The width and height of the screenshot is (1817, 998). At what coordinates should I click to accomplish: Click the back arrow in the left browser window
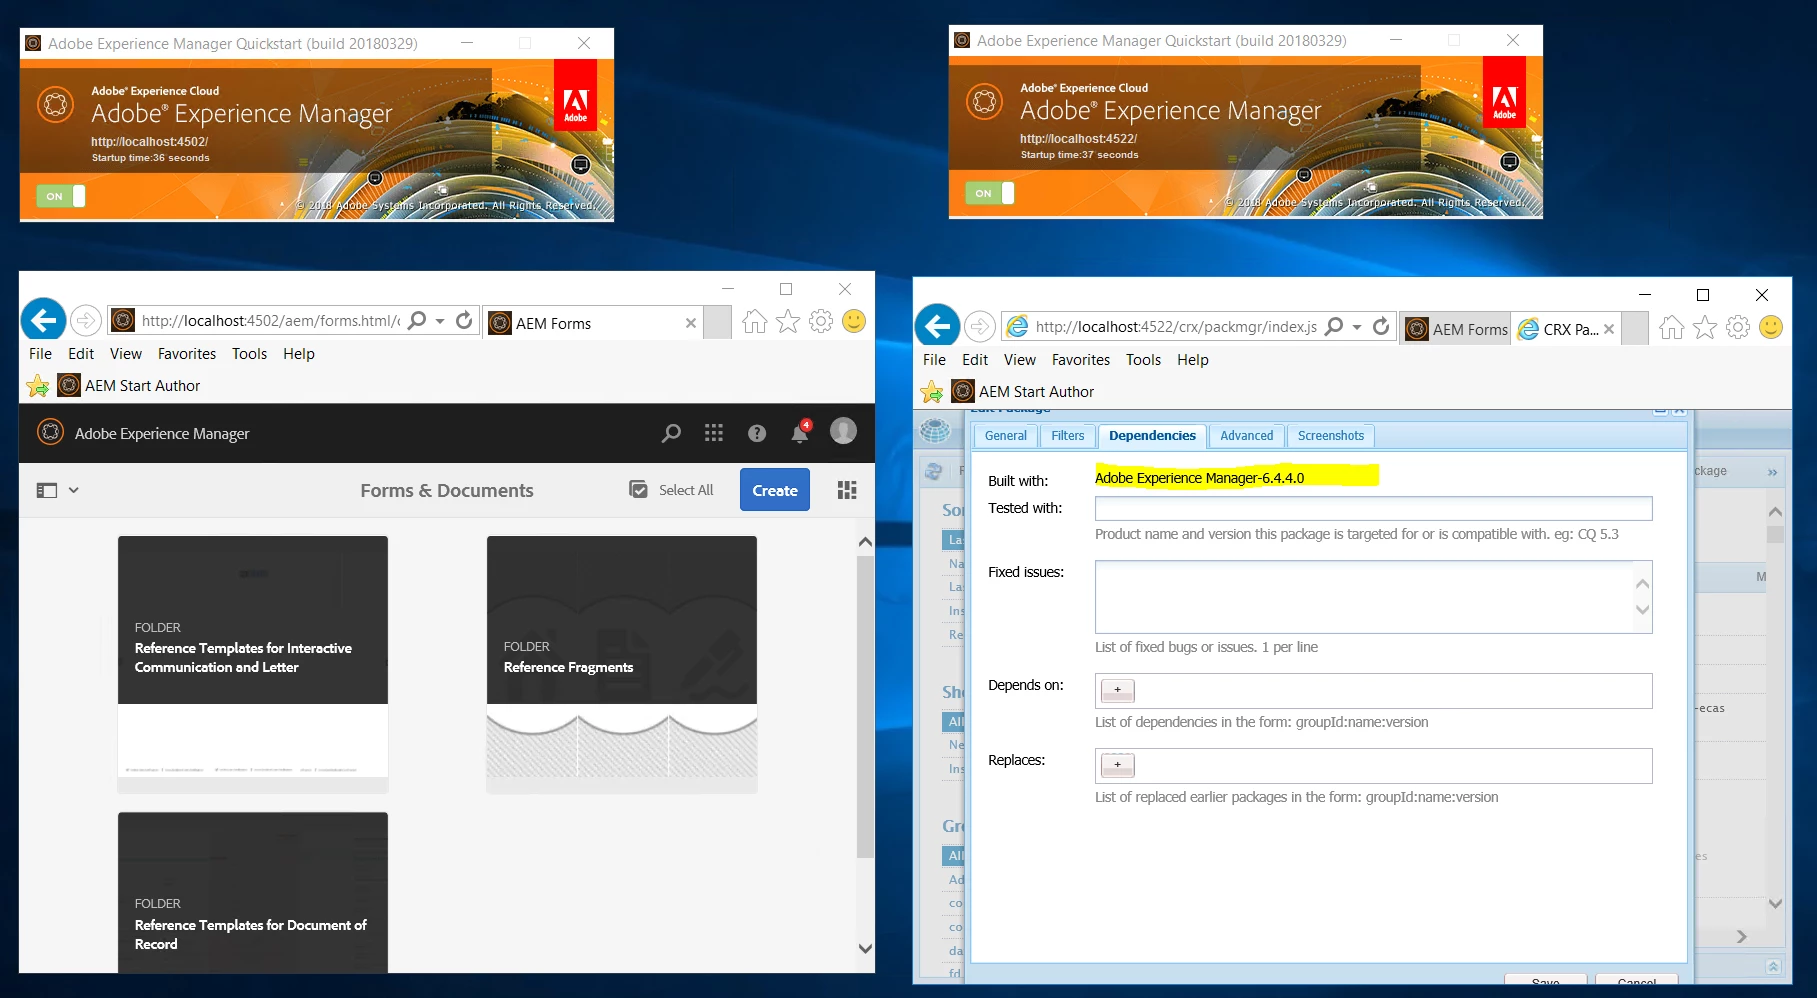pyautogui.click(x=43, y=320)
